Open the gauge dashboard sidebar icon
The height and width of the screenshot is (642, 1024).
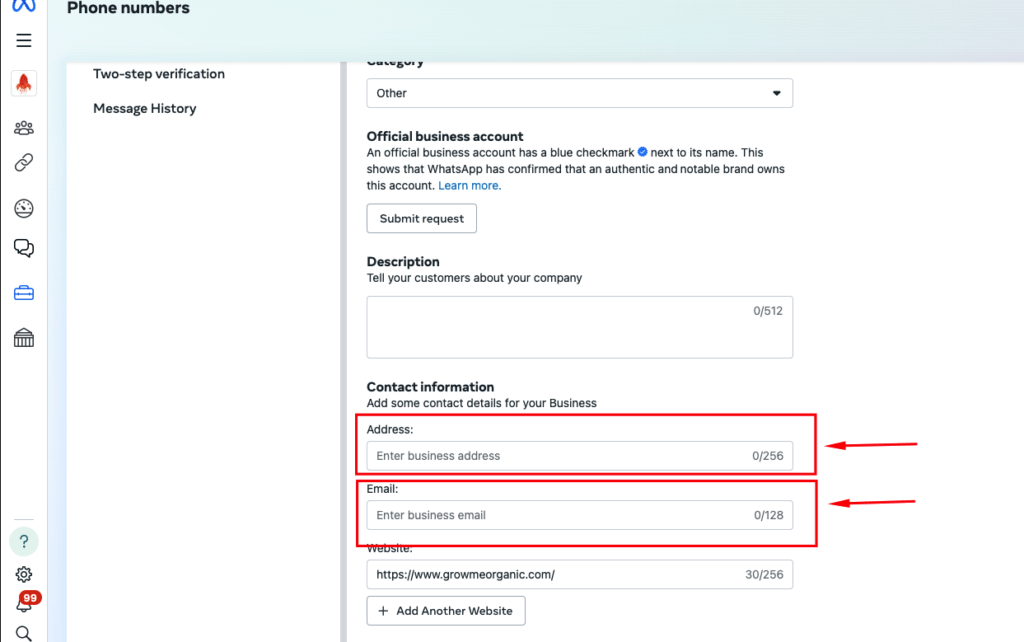(24, 208)
